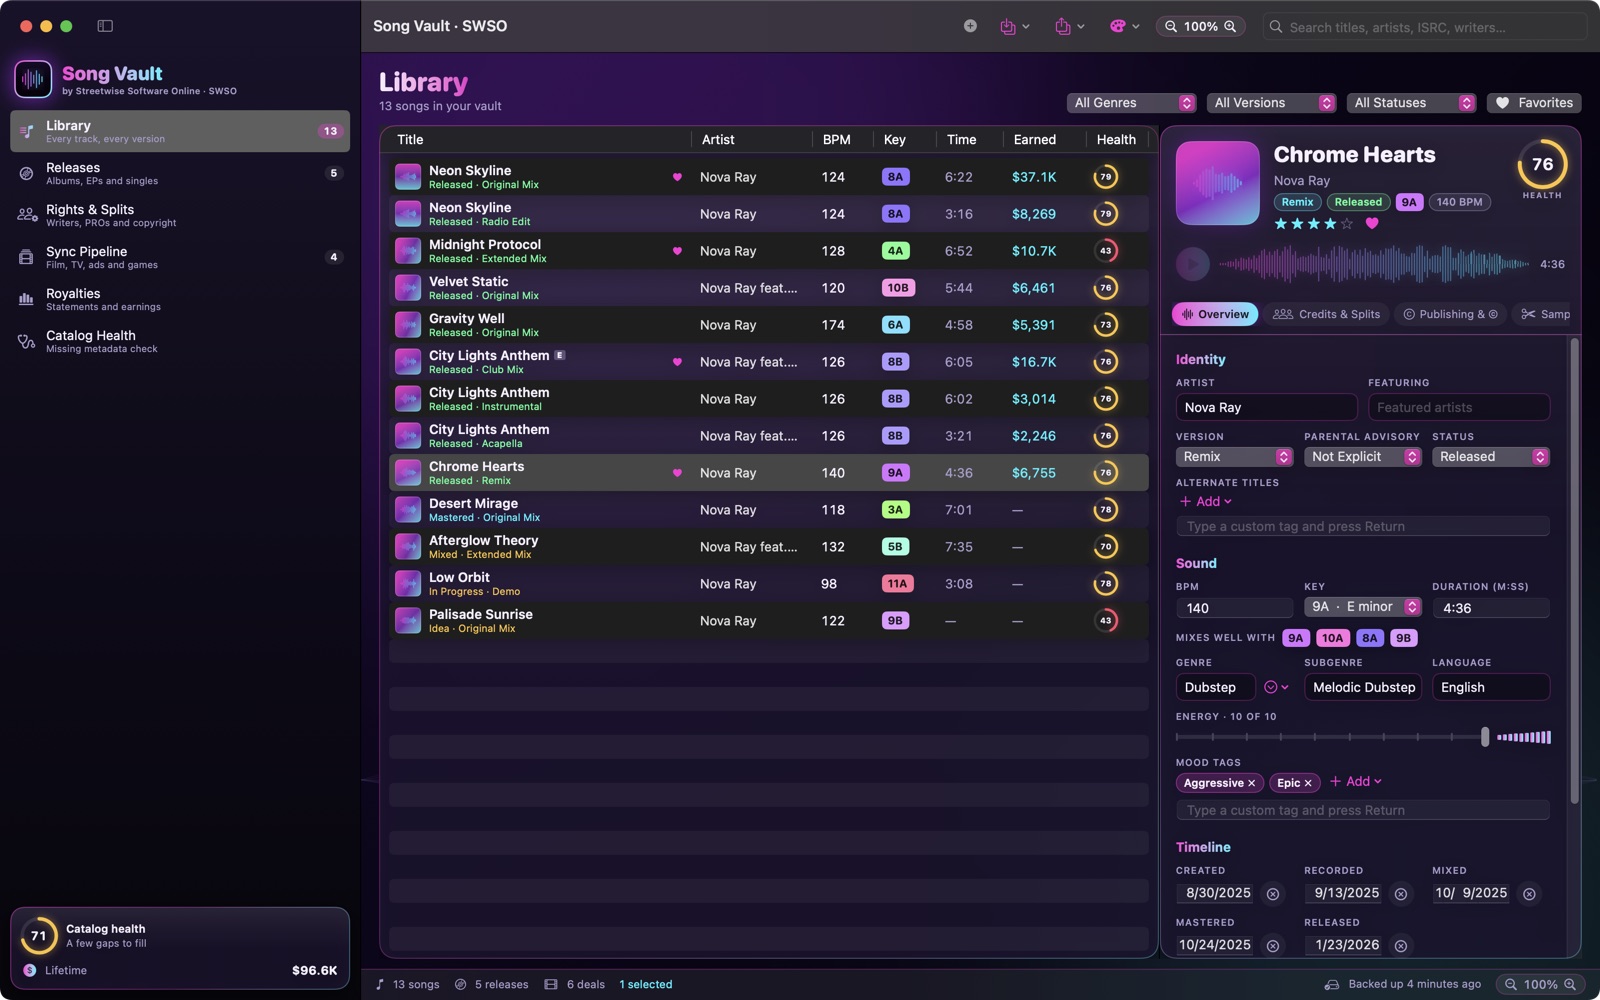Screen dimensions: 1600x1000
Task: Clear the Recorded date
Action: (x=1401, y=894)
